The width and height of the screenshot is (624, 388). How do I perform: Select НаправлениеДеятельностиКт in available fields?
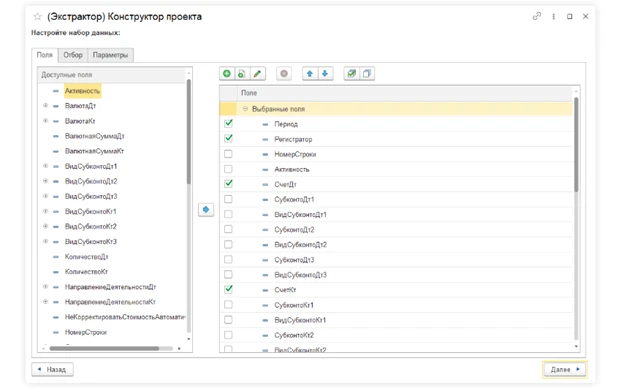point(110,302)
